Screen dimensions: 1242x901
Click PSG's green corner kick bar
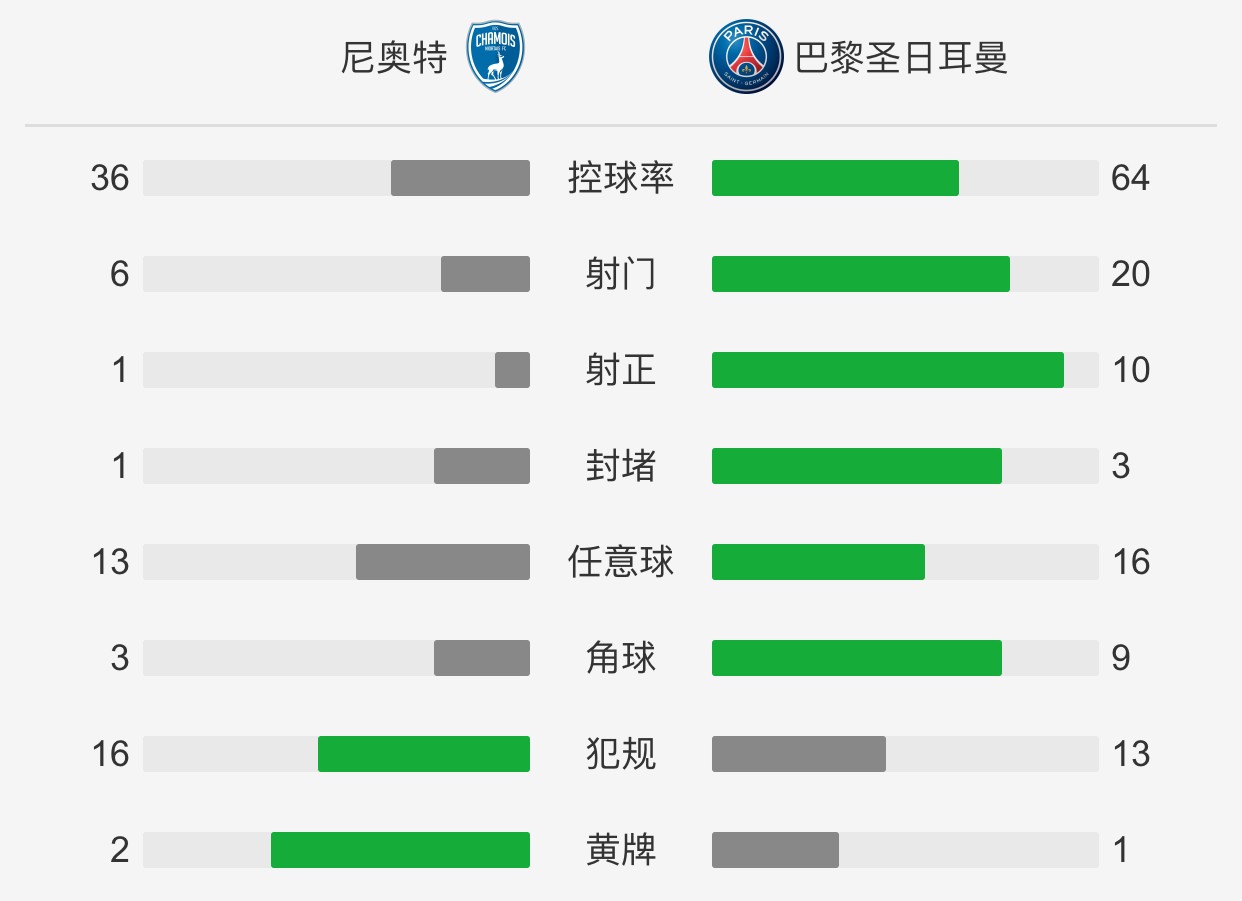pyautogui.click(x=857, y=658)
